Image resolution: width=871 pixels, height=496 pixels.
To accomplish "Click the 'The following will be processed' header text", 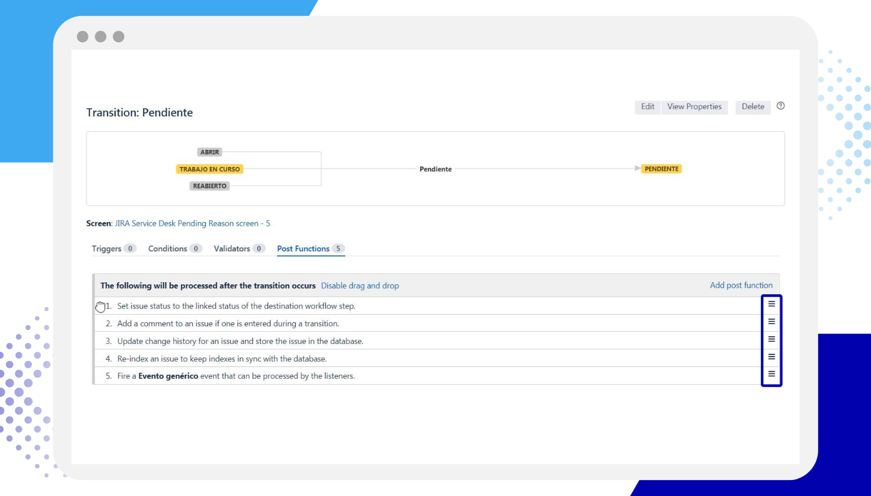I will pos(208,285).
